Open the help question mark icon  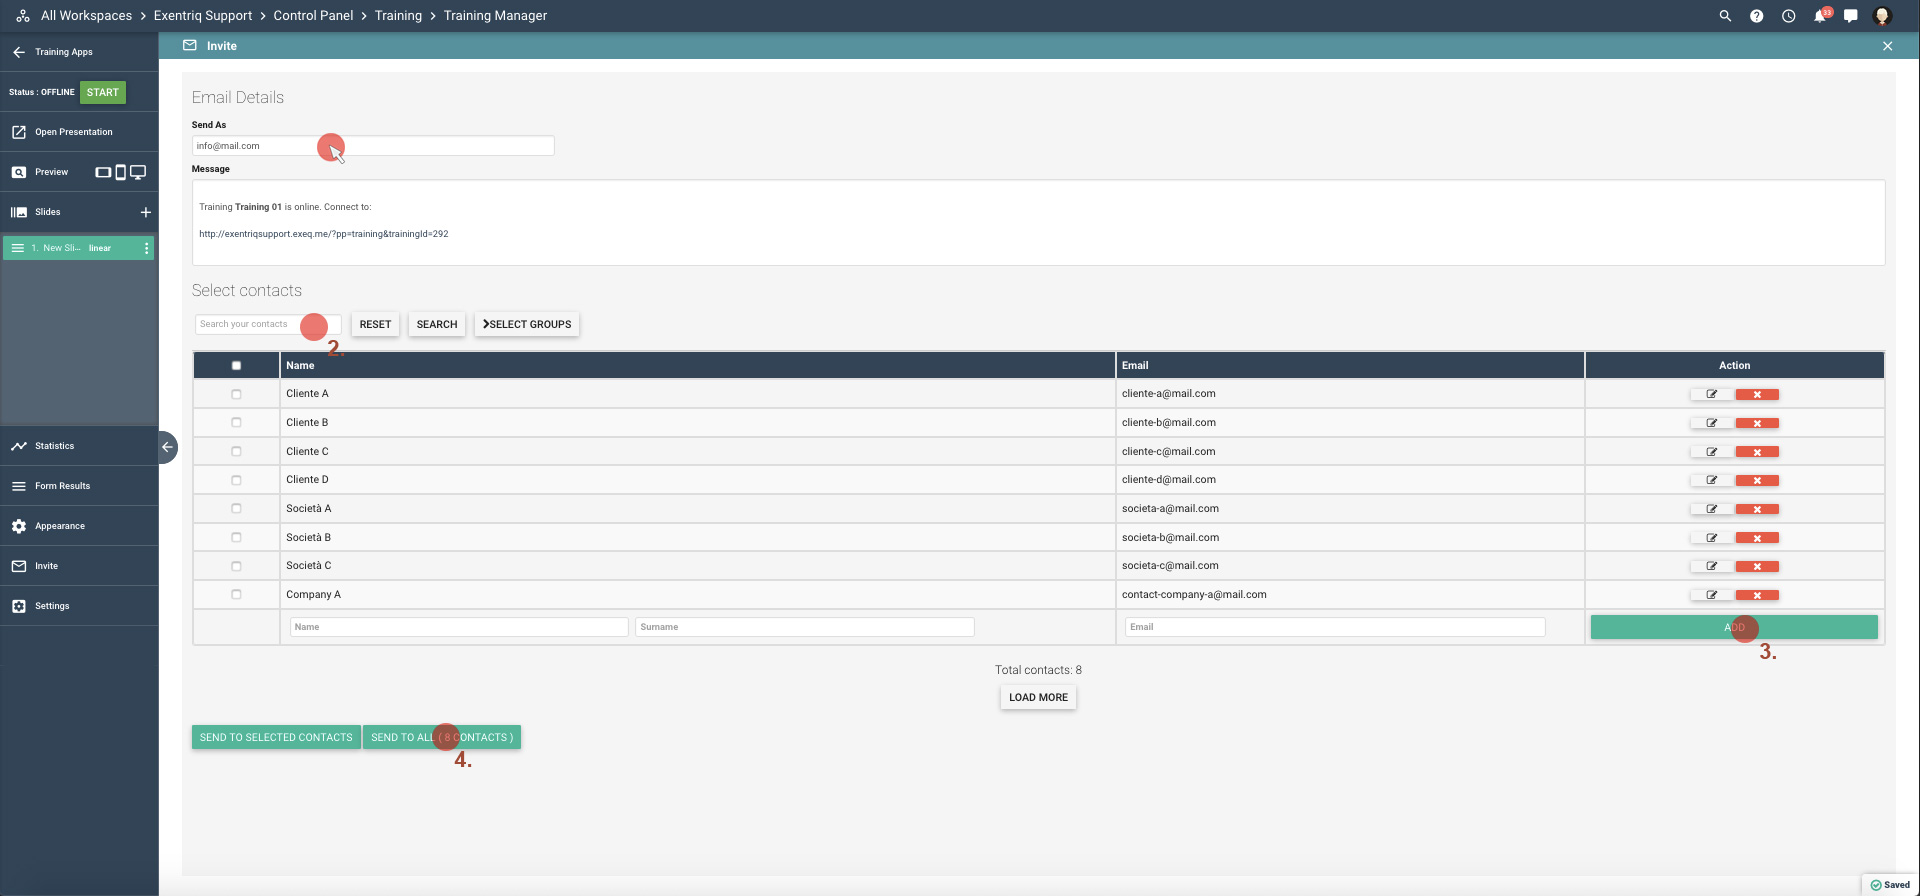pos(1756,16)
